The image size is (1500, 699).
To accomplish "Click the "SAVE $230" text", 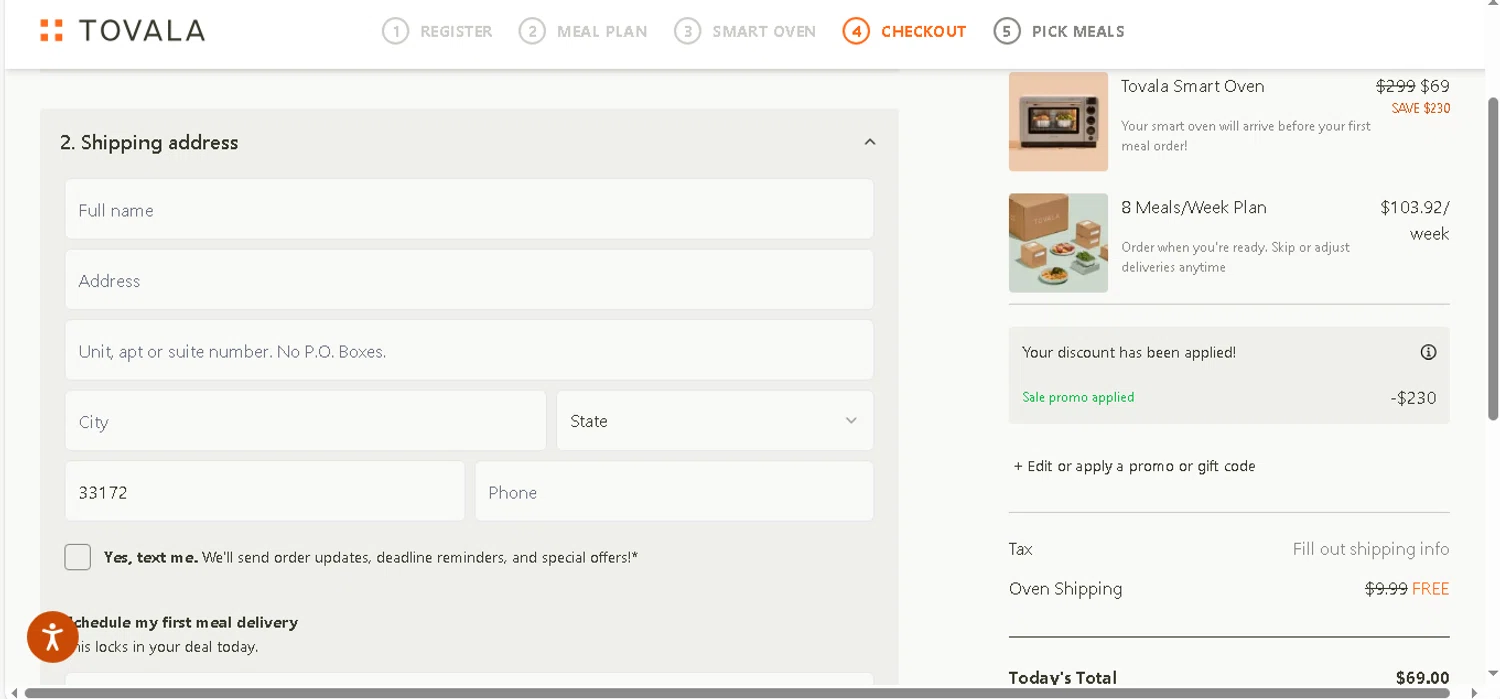I will [1421, 108].
